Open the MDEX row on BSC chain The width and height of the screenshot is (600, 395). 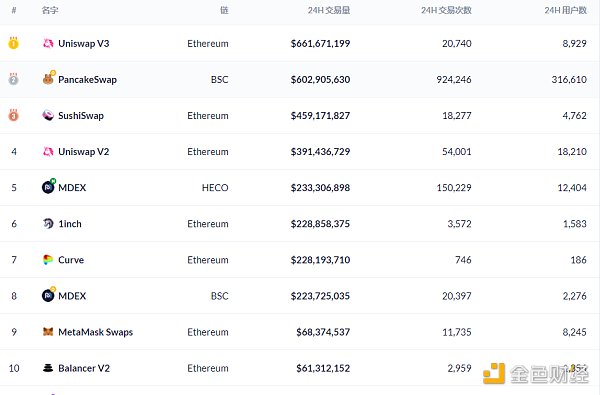(300, 296)
